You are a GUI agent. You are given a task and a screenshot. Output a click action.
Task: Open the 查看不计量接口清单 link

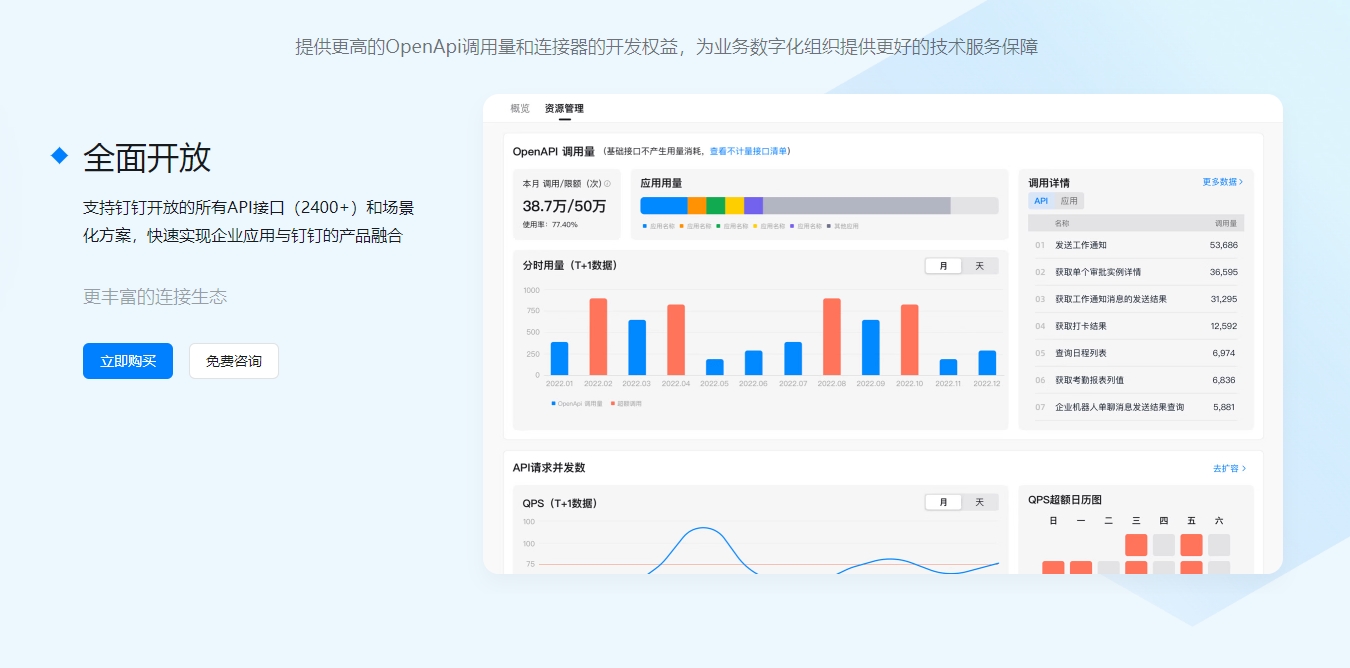point(749,151)
